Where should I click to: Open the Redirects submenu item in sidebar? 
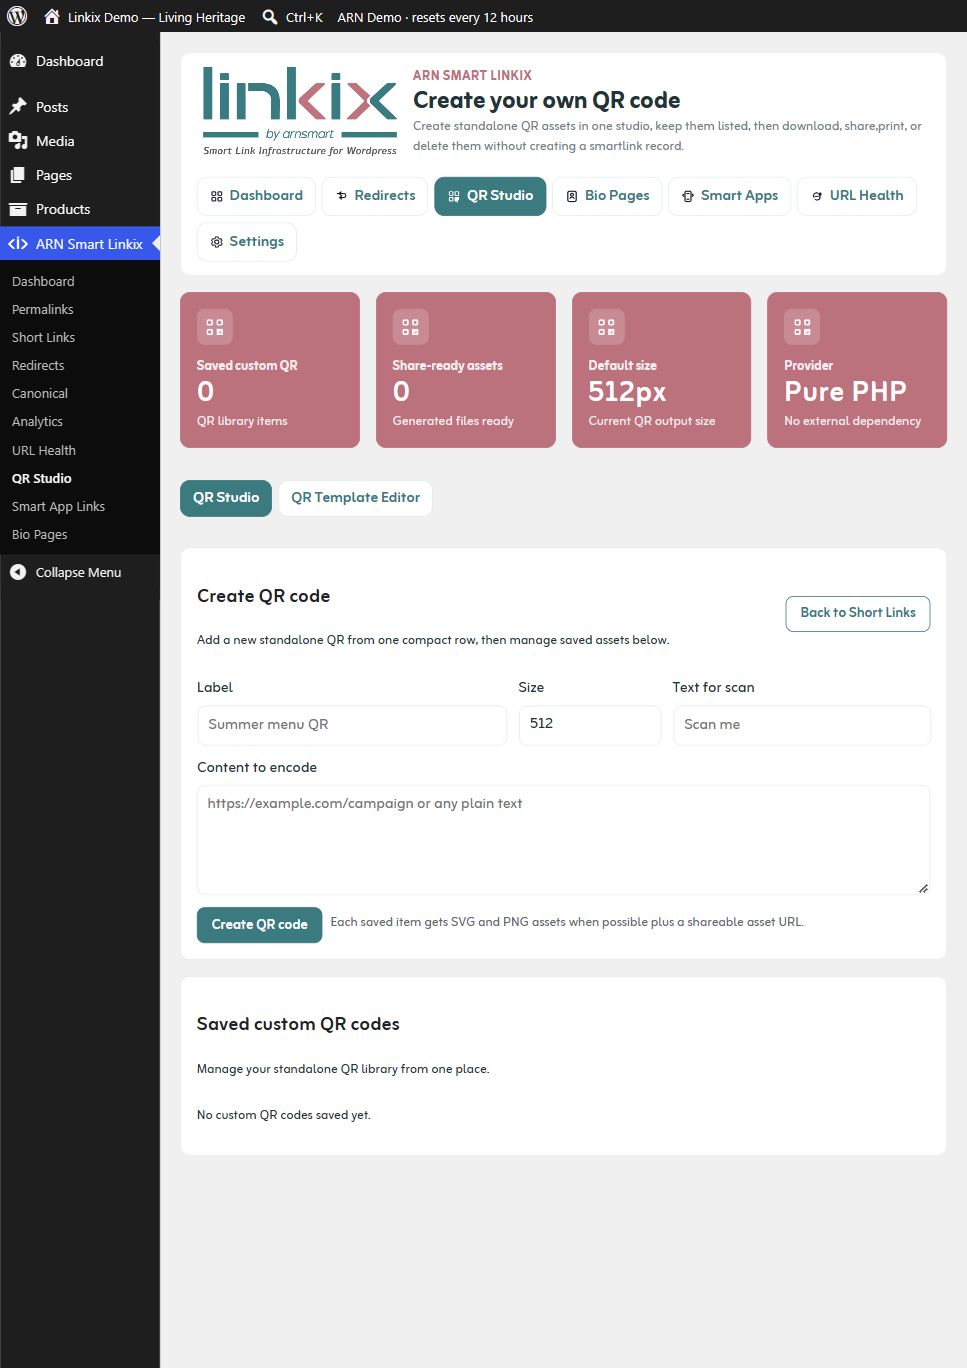(38, 366)
